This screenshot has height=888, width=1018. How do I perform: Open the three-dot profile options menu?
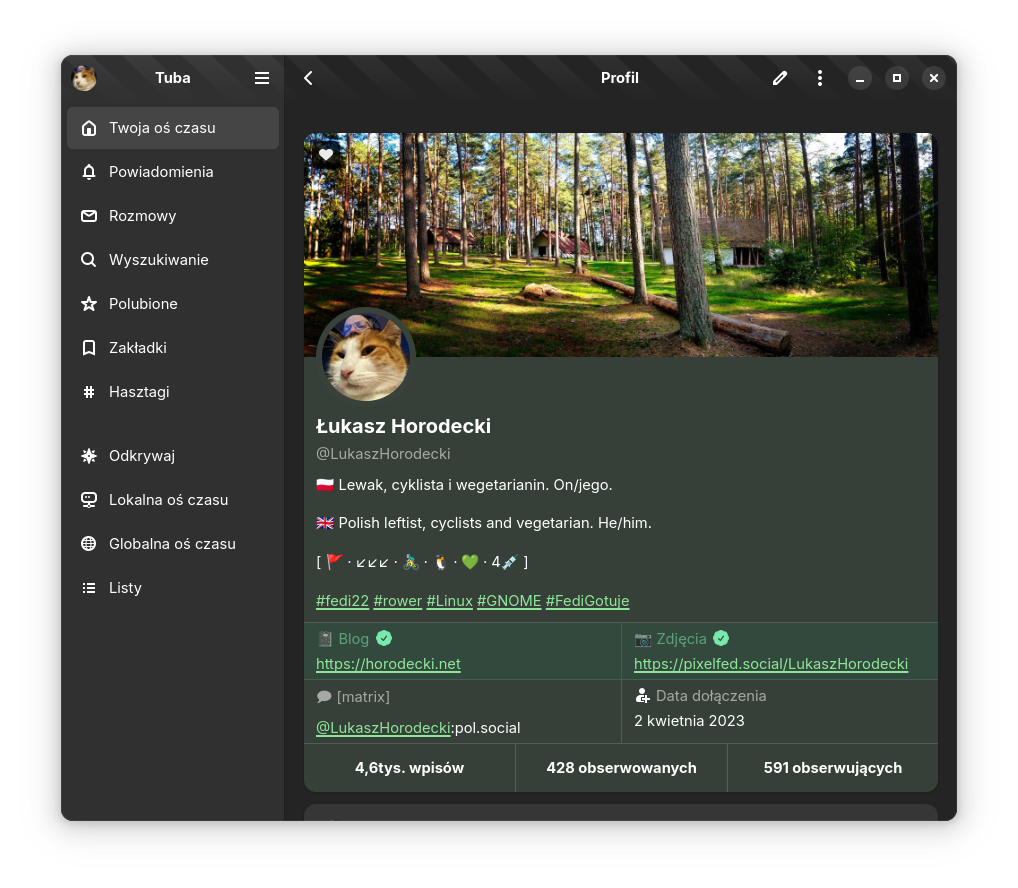click(x=820, y=78)
